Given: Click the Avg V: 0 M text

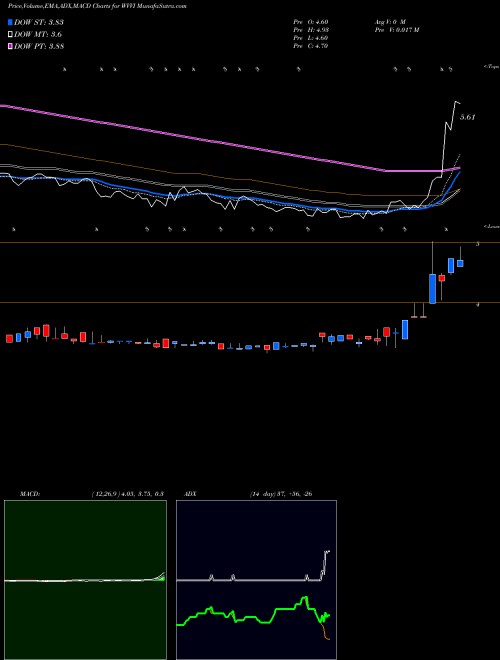Looking at the screenshot, I should pyautogui.click(x=389, y=21).
